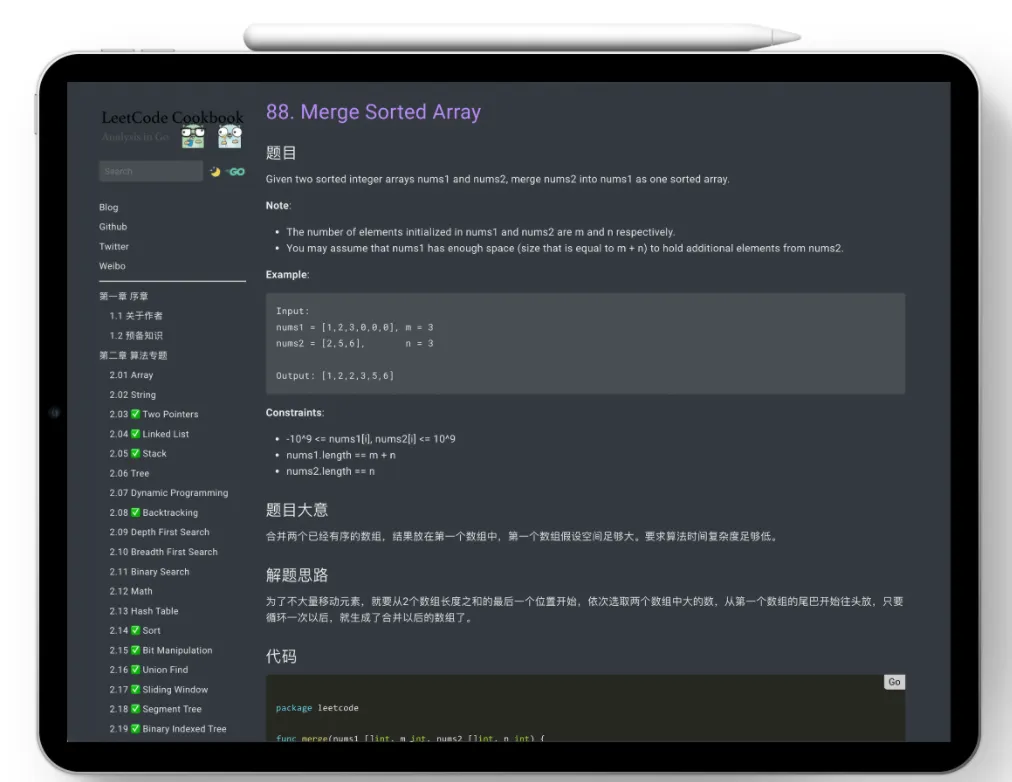This screenshot has height=782, width=1012.
Task: Open section 1.1 关于作者
Action: [136, 316]
